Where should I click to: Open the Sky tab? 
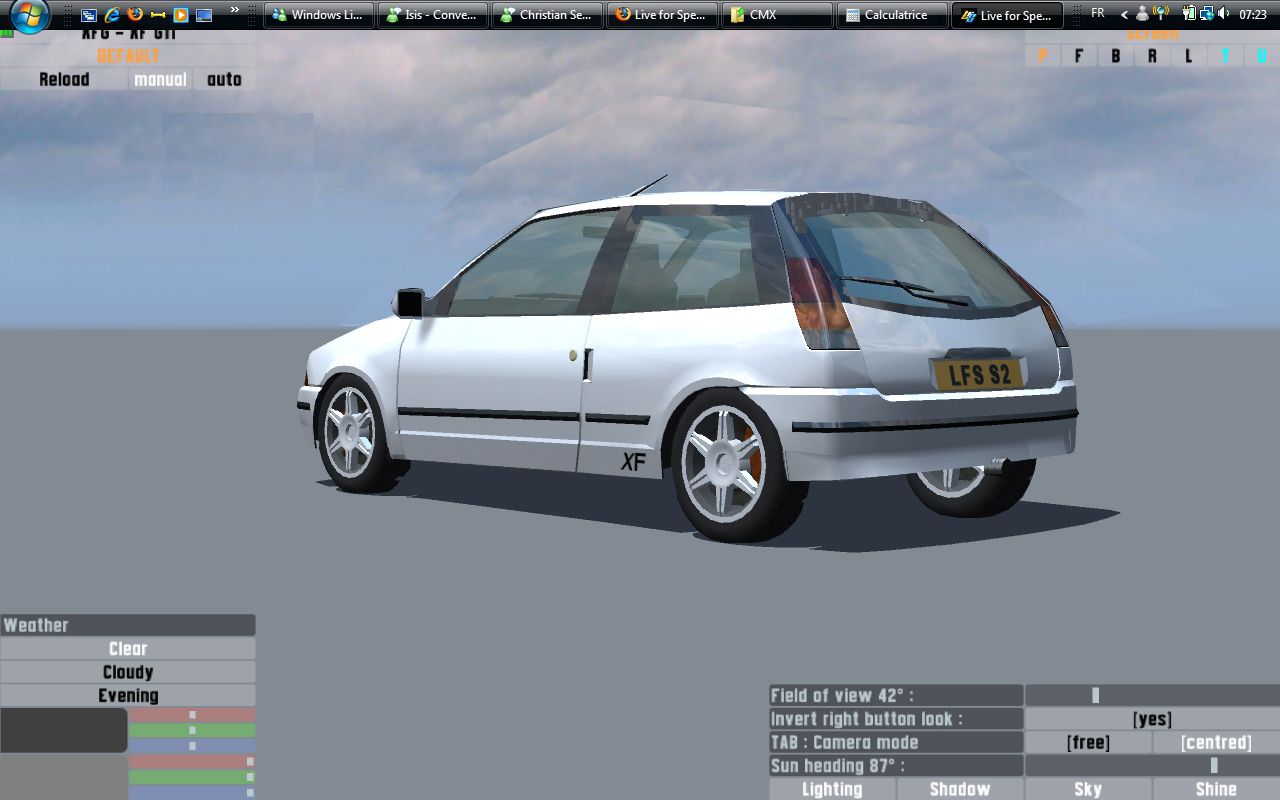(1089, 789)
